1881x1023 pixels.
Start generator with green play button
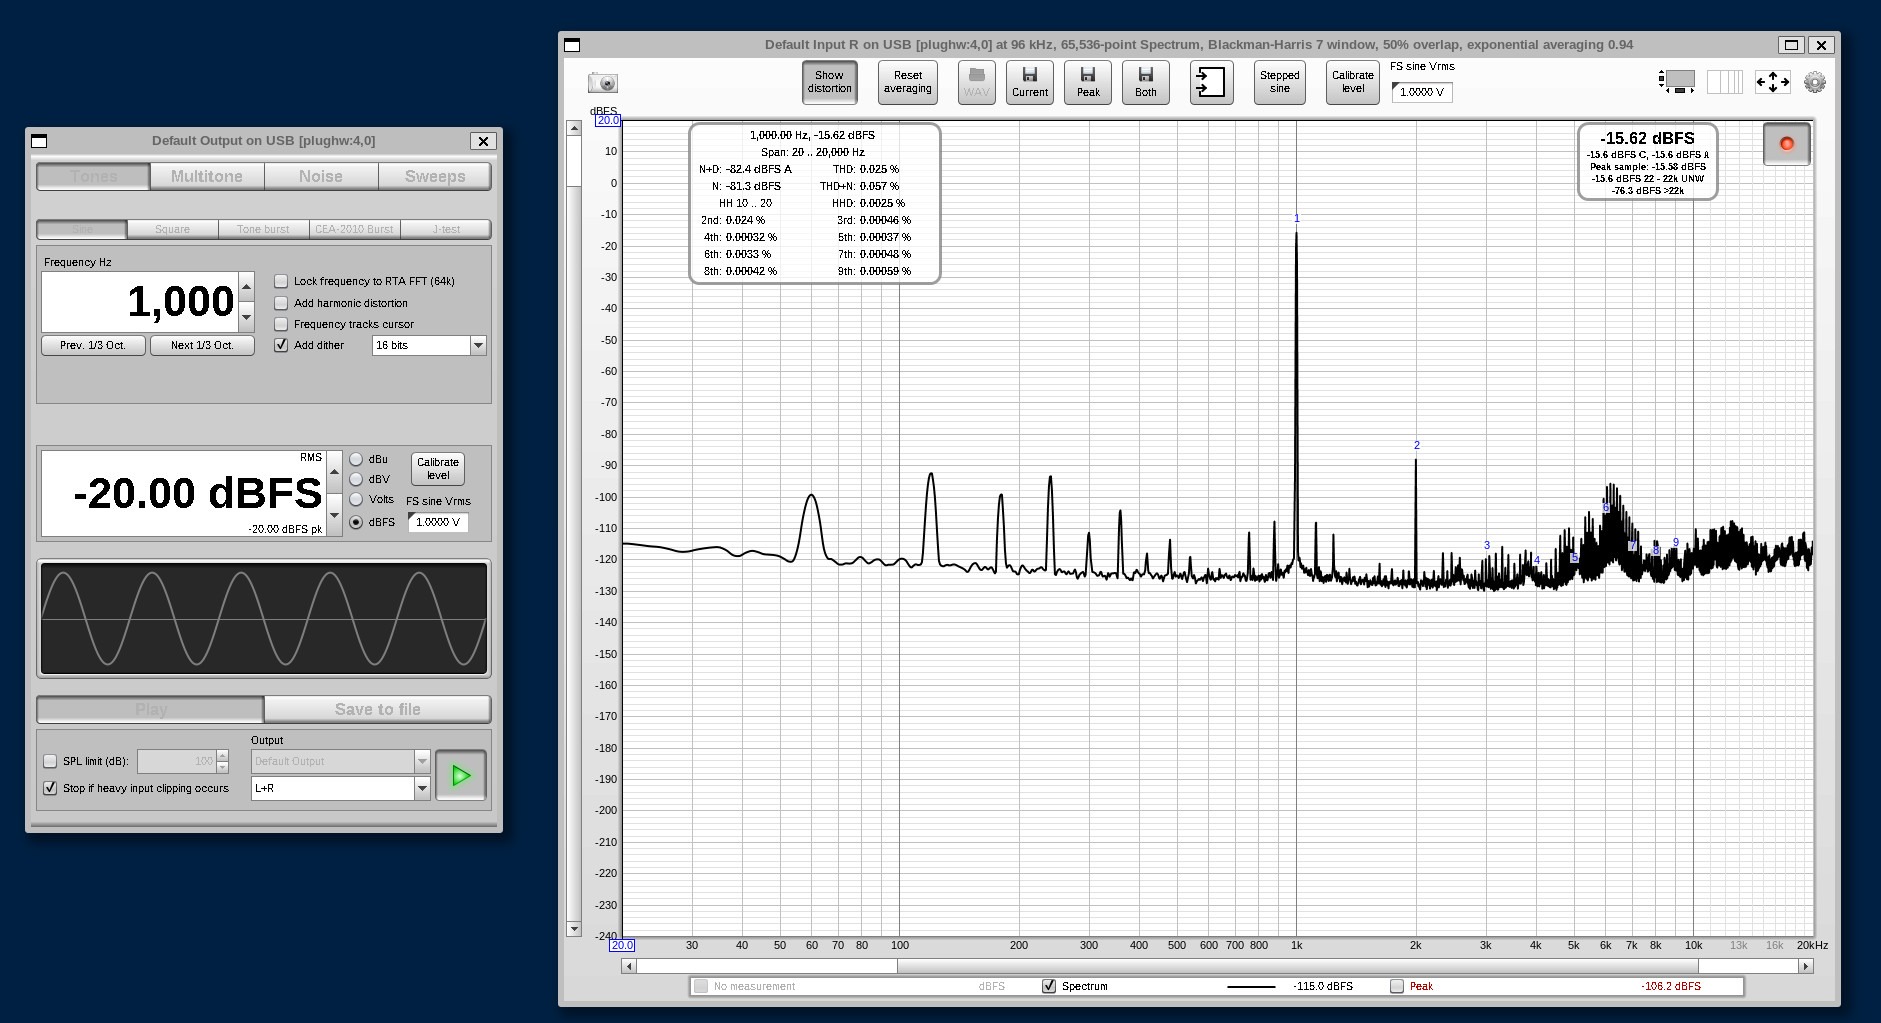click(461, 775)
